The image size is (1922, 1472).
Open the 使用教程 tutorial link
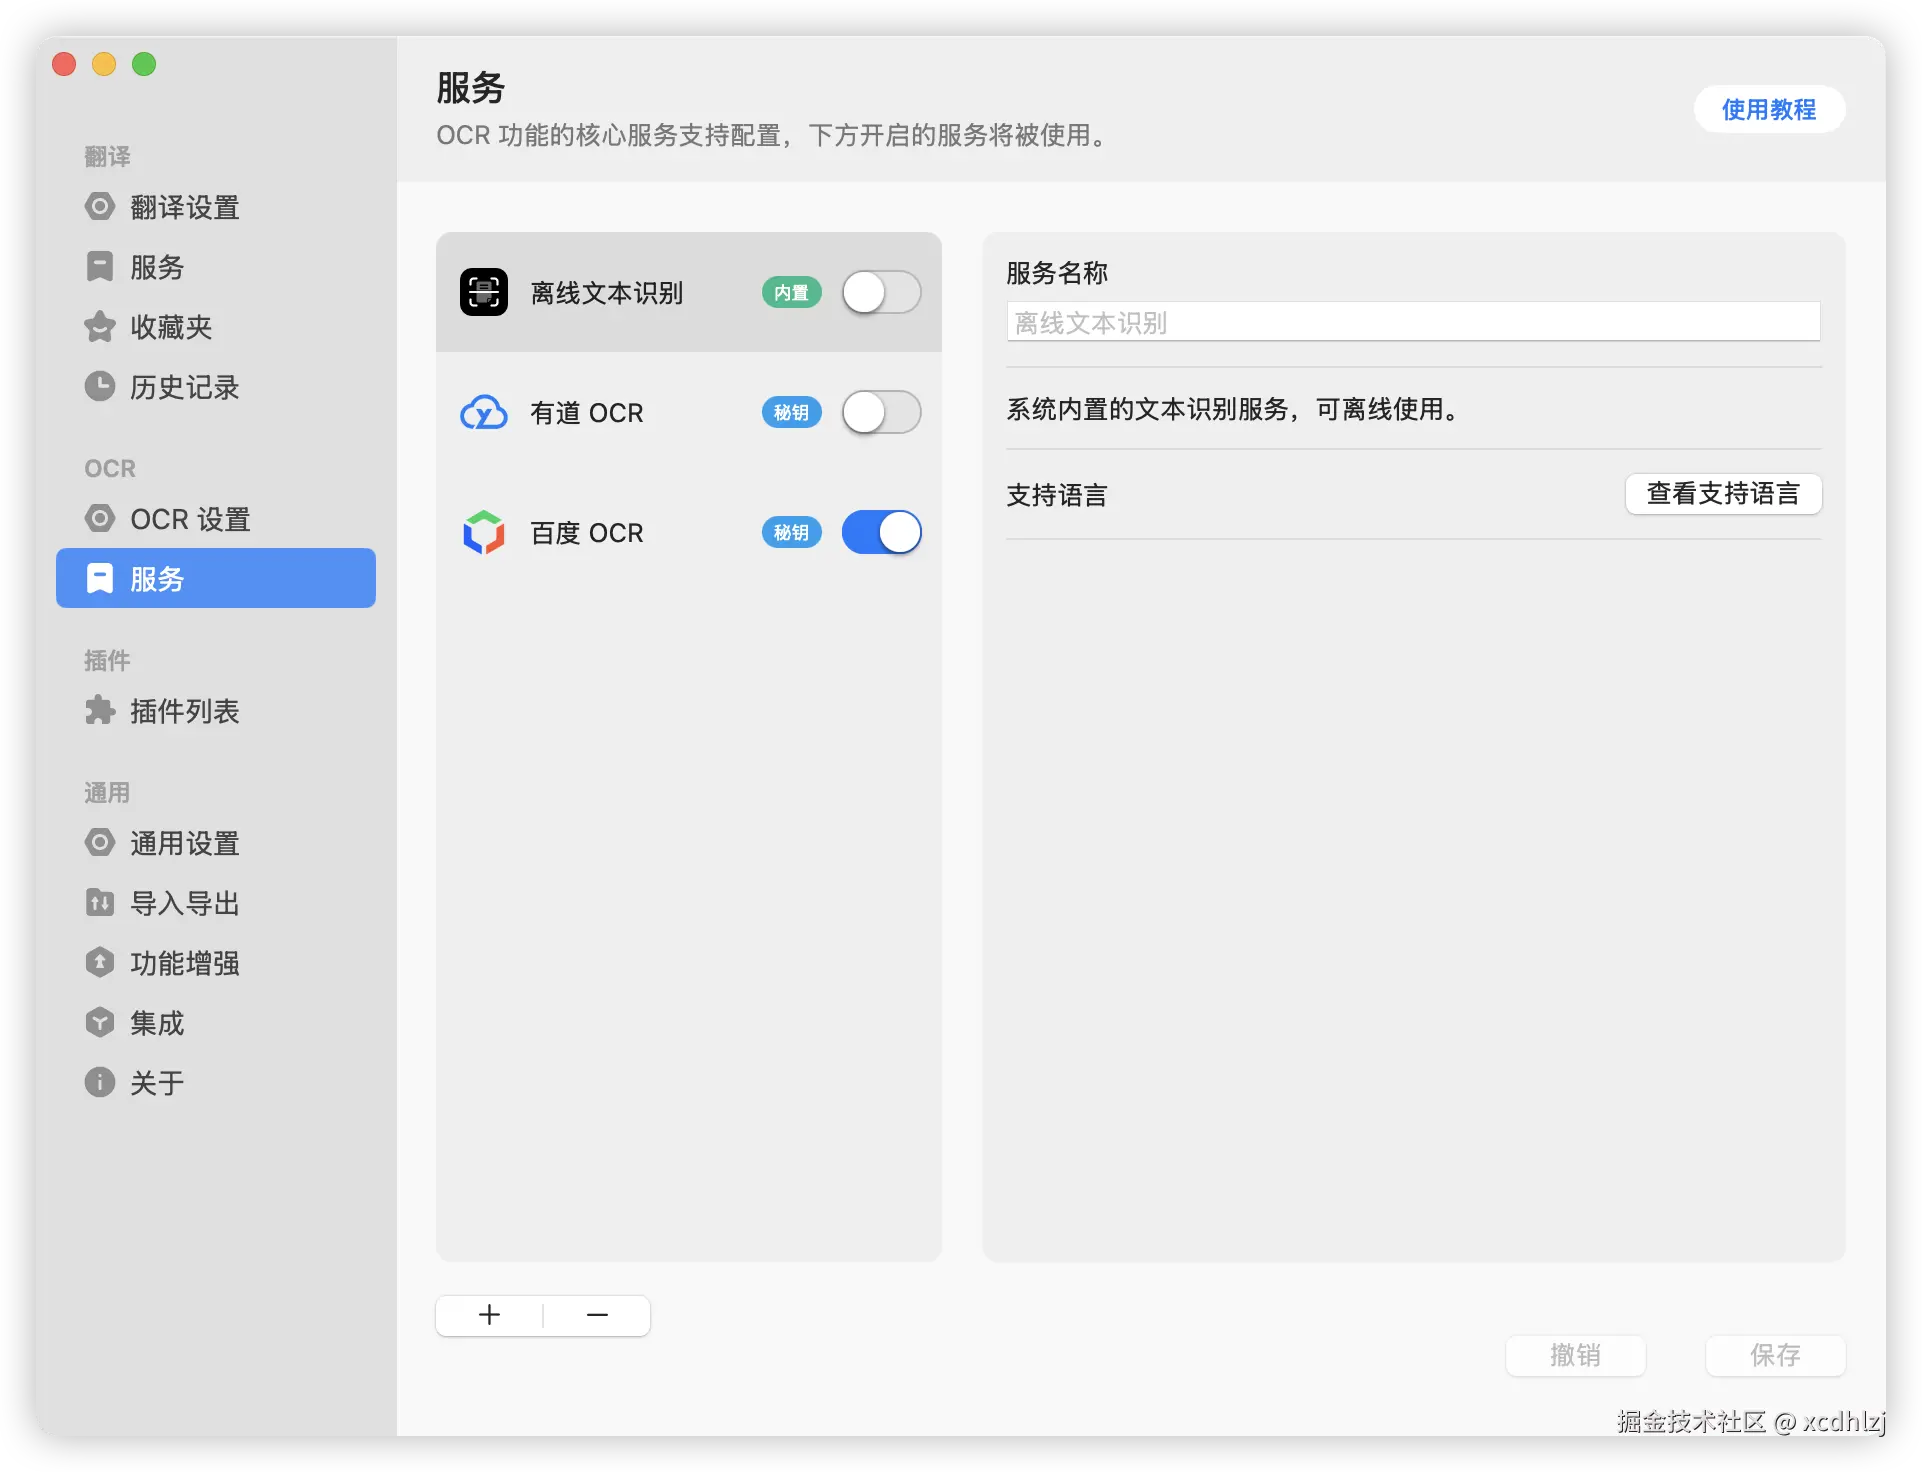(1768, 109)
